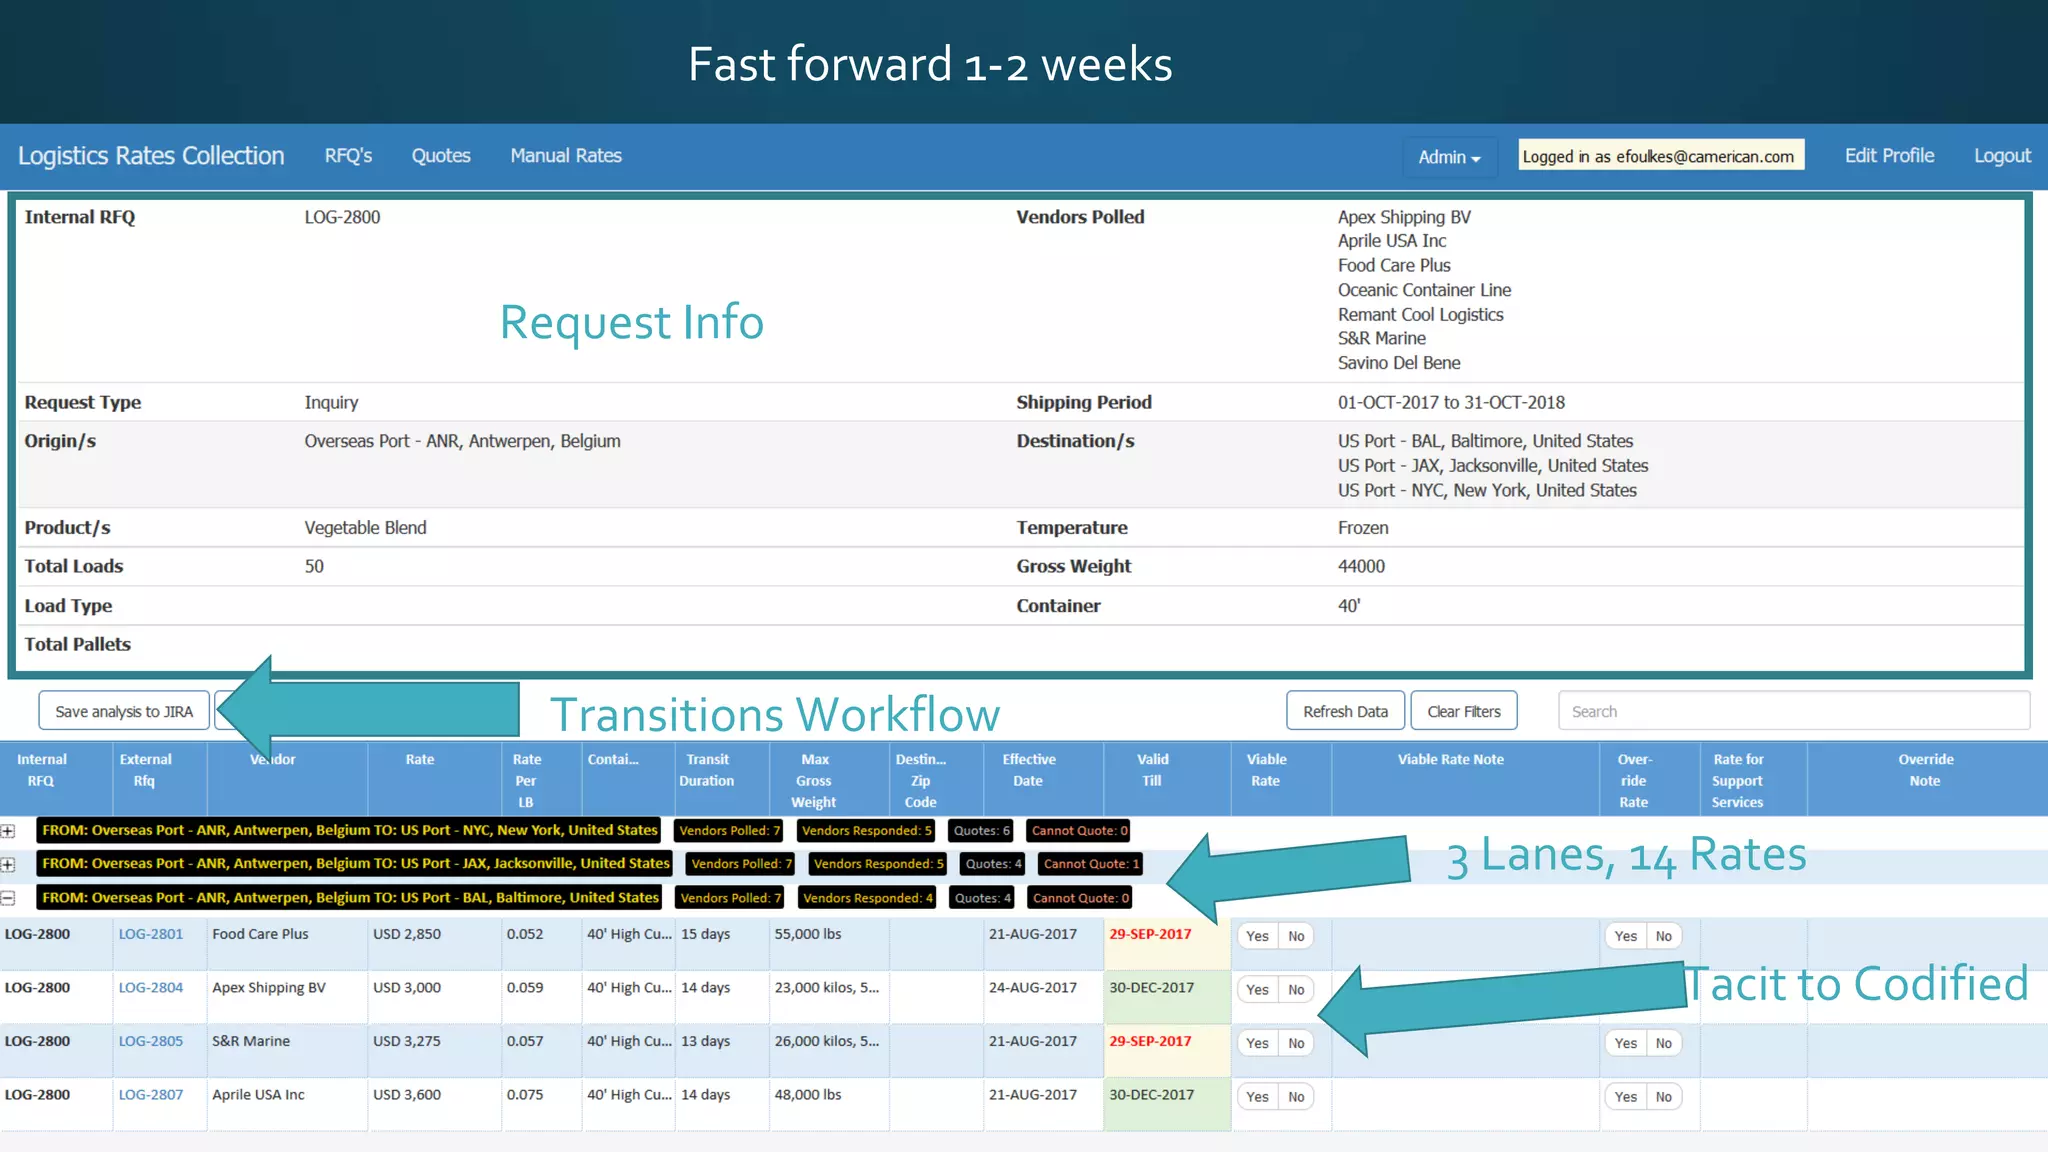
Task: Click the Refresh Data button
Action: point(1345,711)
